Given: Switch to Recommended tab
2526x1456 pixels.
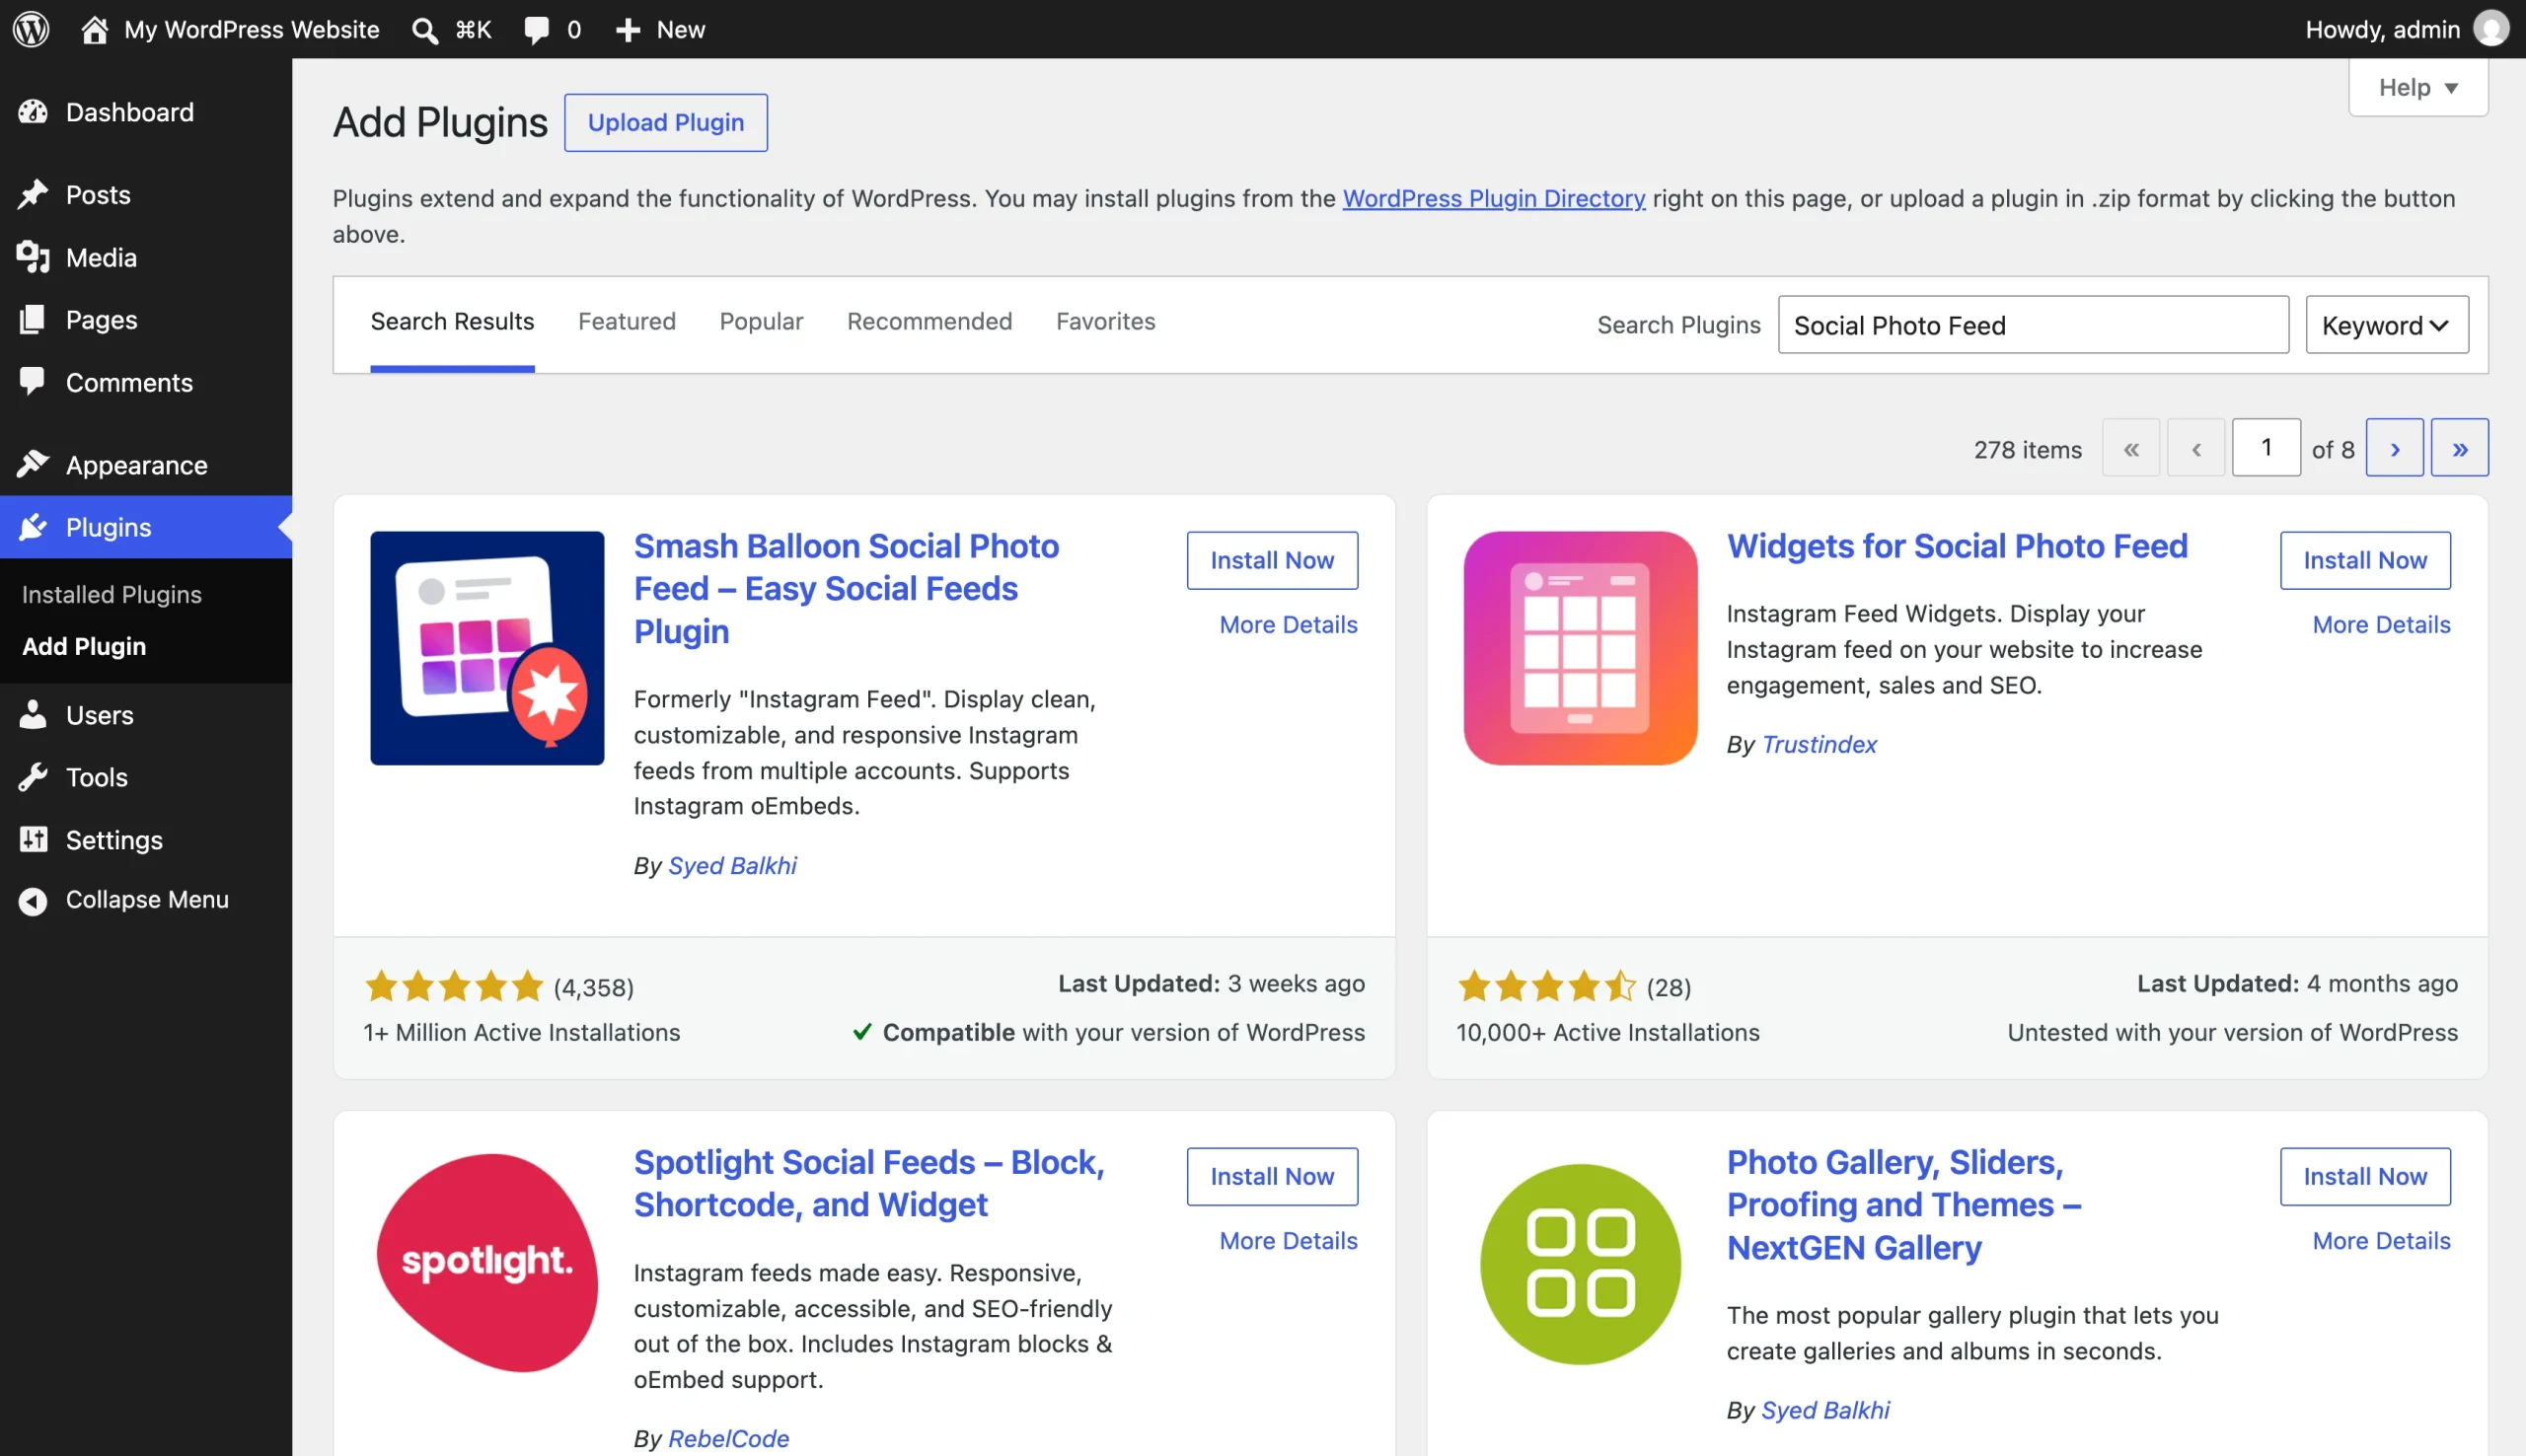Looking at the screenshot, I should coord(929,321).
